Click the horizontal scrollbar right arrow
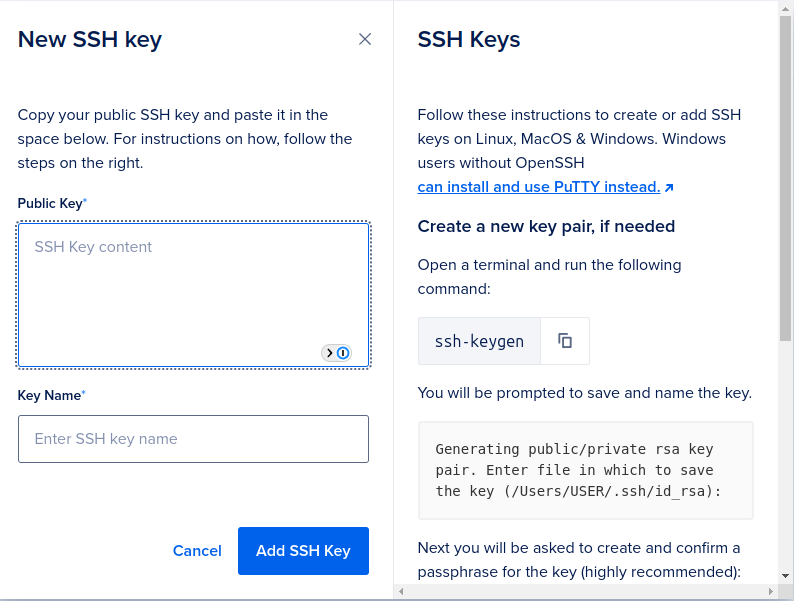 click(x=772, y=592)
